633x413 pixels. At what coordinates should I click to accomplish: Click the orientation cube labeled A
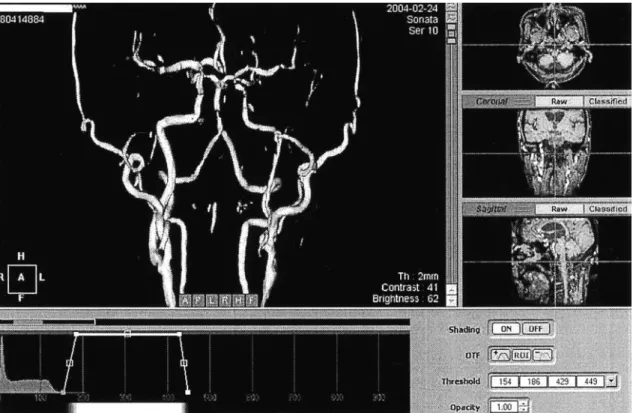[x=22, y=278]
